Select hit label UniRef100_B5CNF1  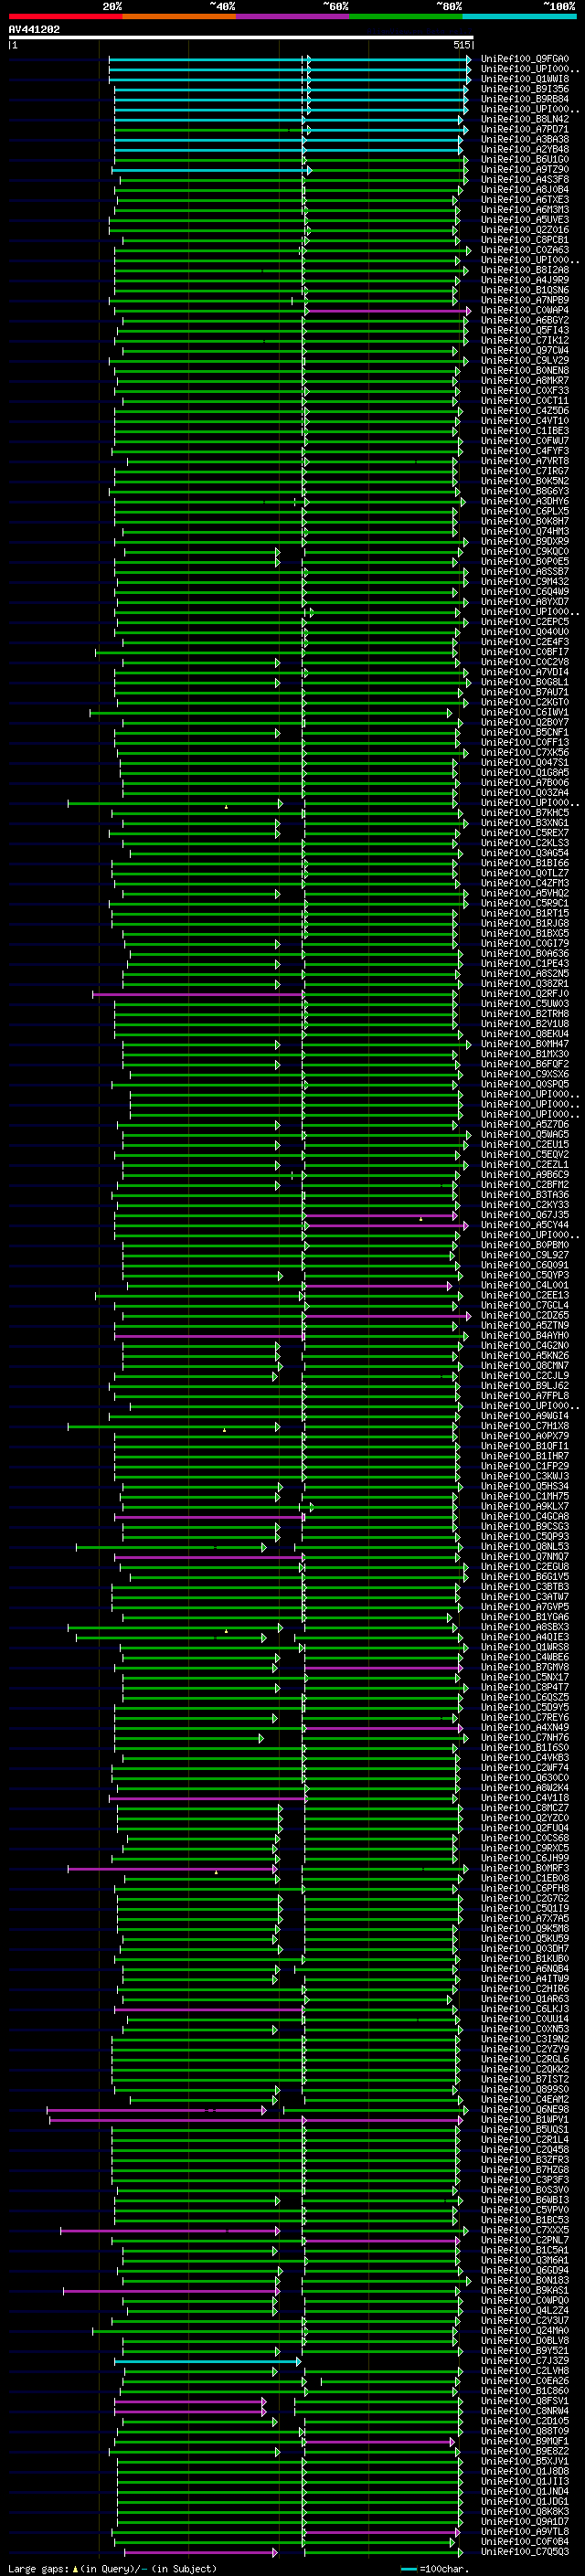pyautogui.click(x=525, y=732)
